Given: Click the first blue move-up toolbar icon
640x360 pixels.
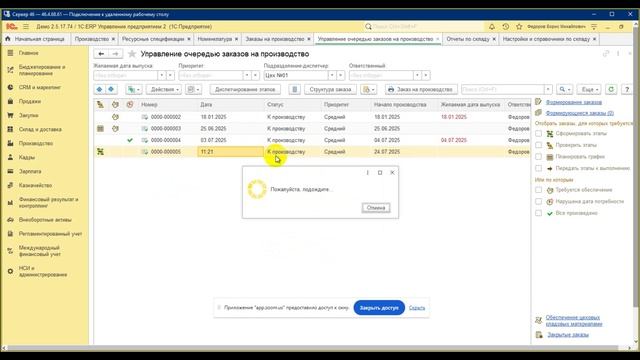Looking at the screenshot, I should point(100,89).
